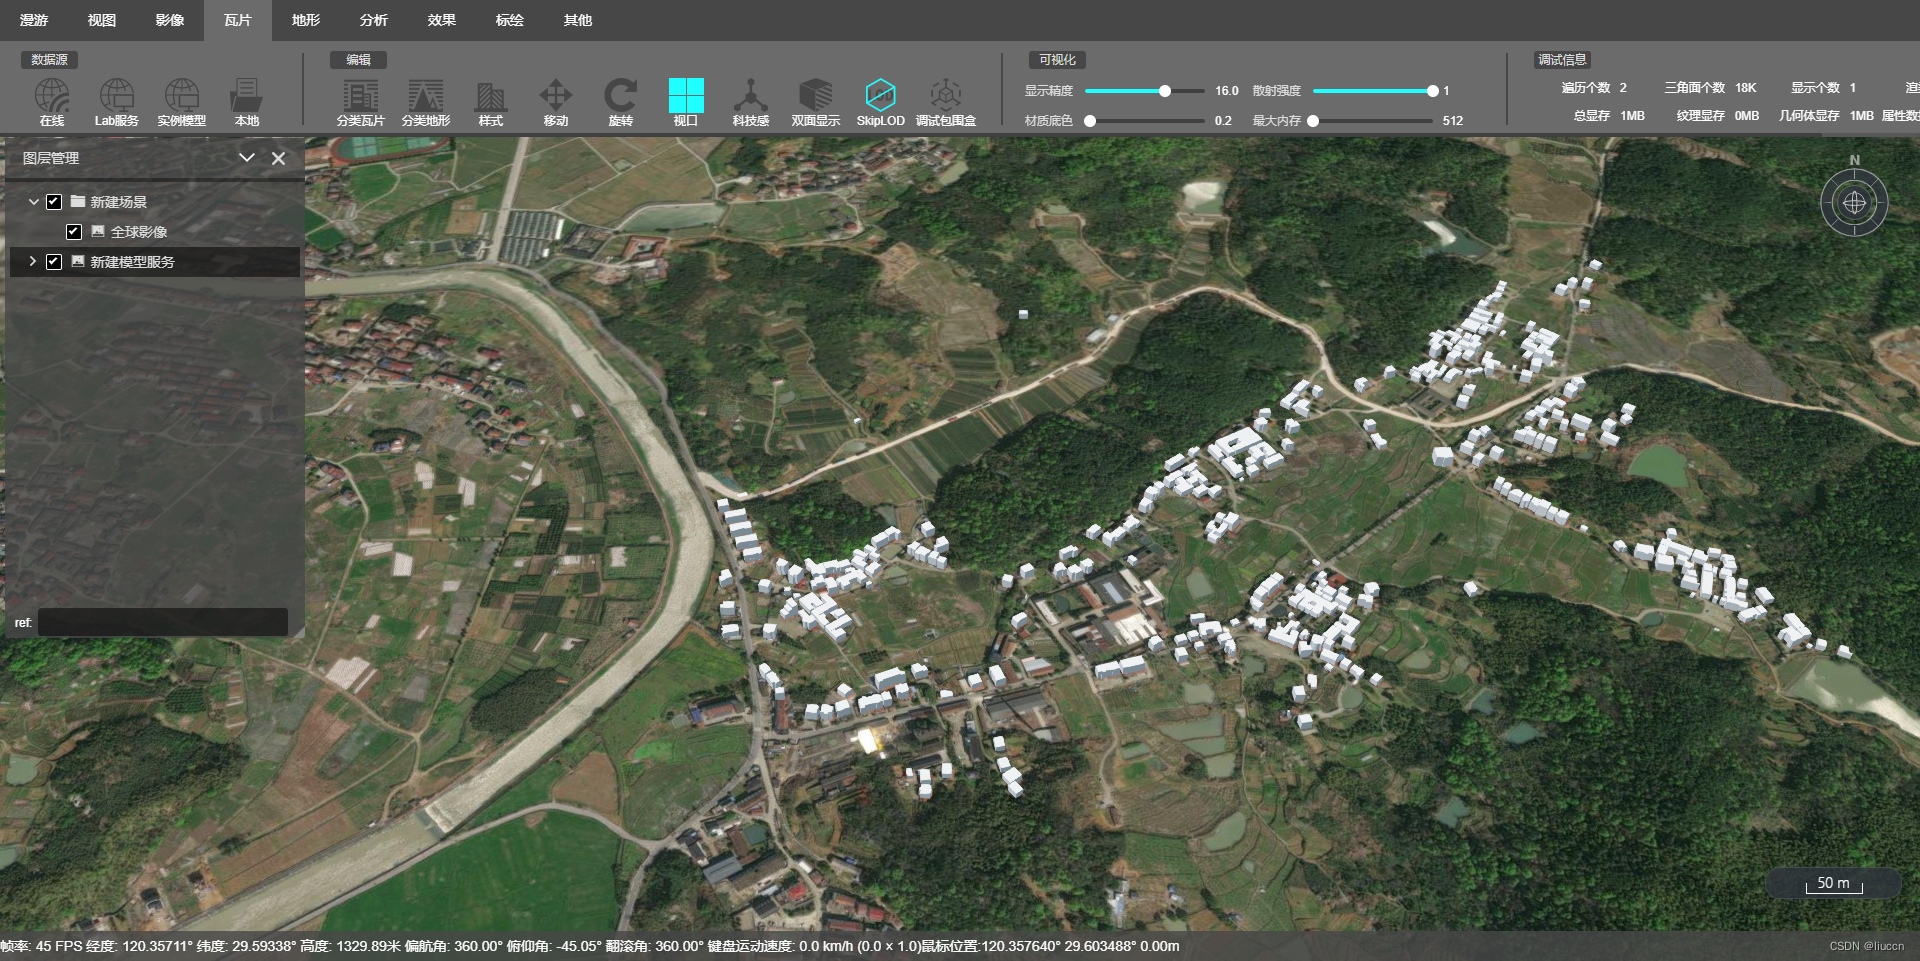Switch to the 瓦片 tab

238,20
